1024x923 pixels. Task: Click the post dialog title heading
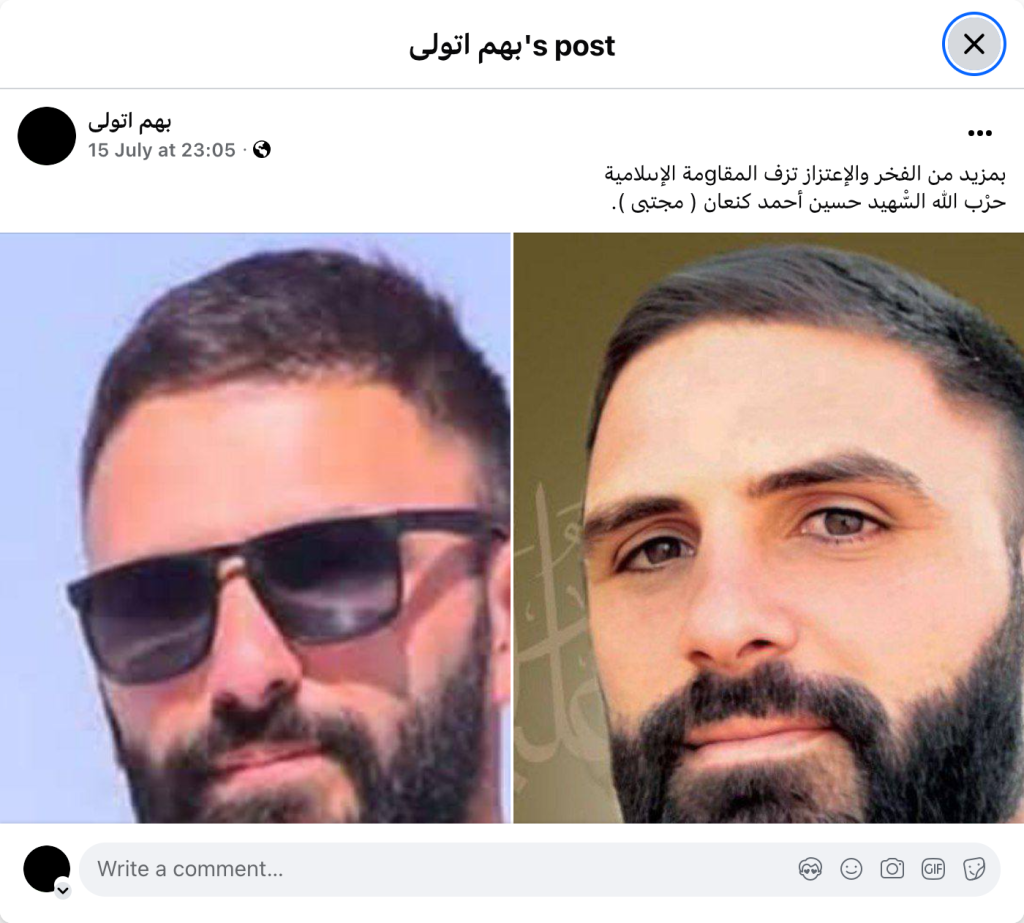coord(512,45)
